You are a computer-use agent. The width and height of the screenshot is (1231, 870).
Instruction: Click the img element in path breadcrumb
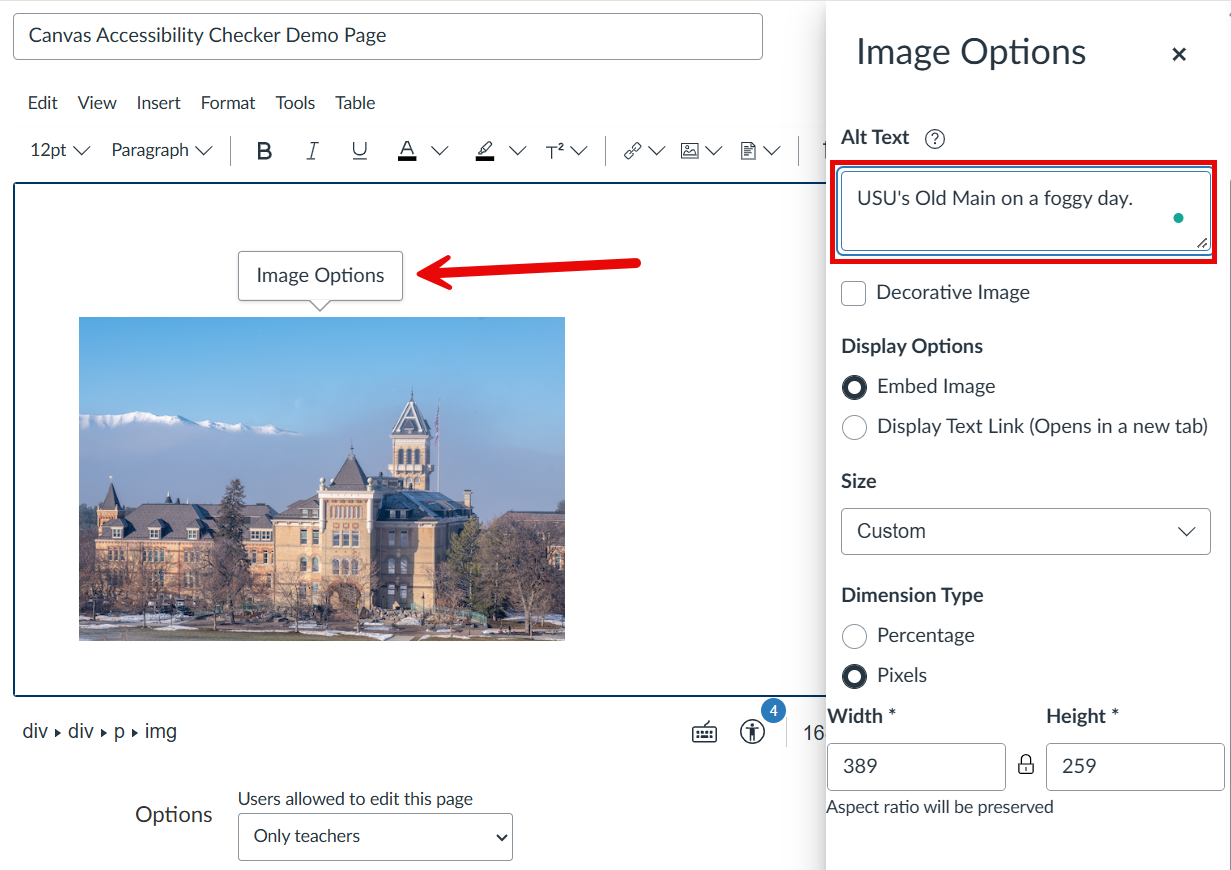[x=160, y=731]
